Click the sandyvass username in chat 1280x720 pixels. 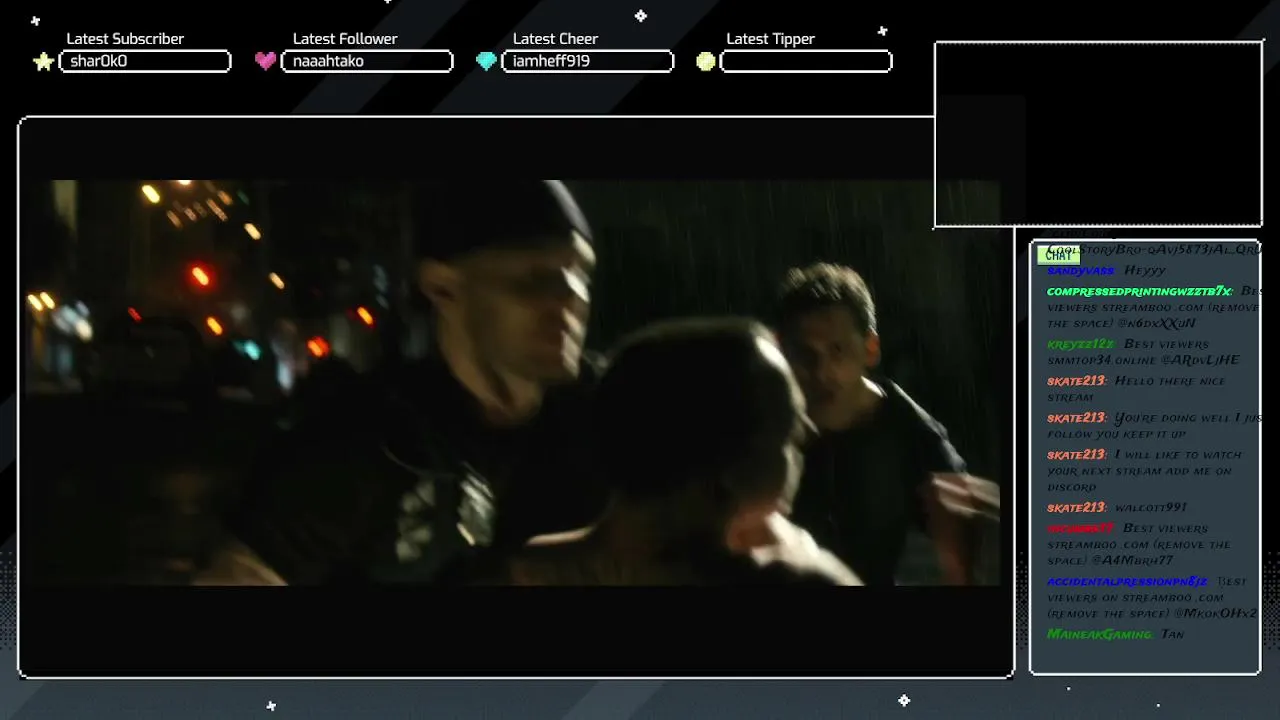[x=1080, y=271]
